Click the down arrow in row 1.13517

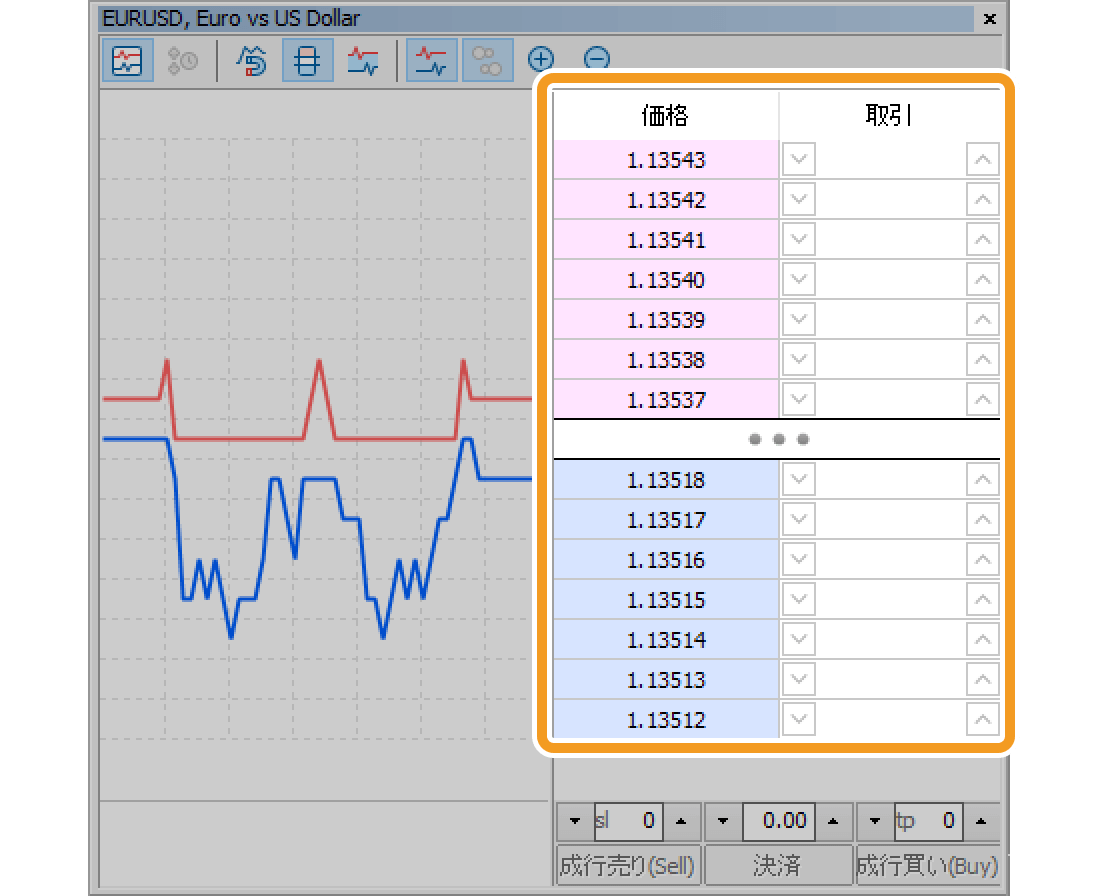point(798,519)
